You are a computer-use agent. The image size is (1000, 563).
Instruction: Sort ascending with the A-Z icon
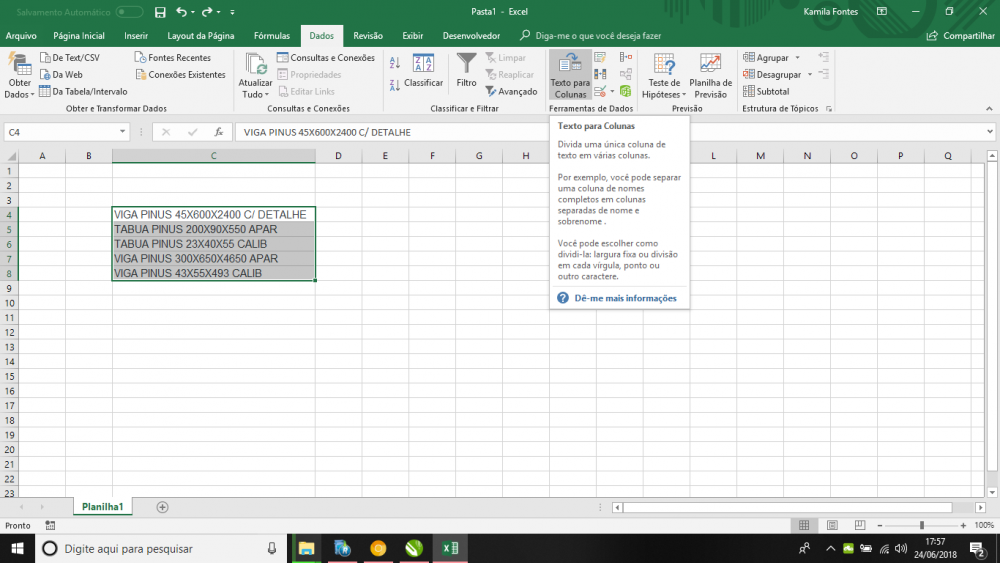(x=394, y=62)
